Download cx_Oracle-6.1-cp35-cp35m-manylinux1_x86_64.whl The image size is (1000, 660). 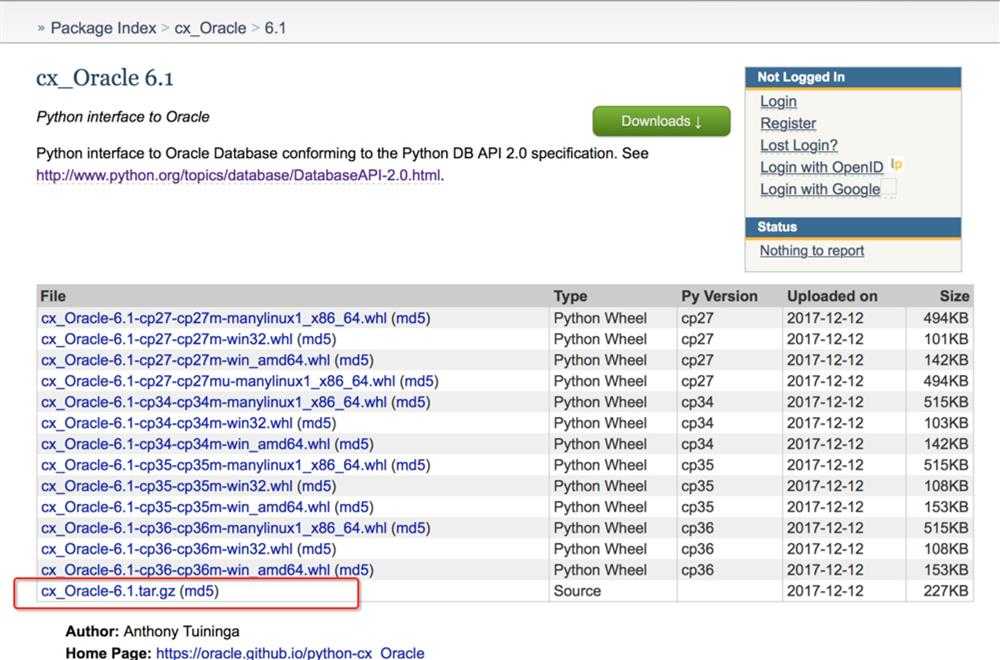point(214,465)
